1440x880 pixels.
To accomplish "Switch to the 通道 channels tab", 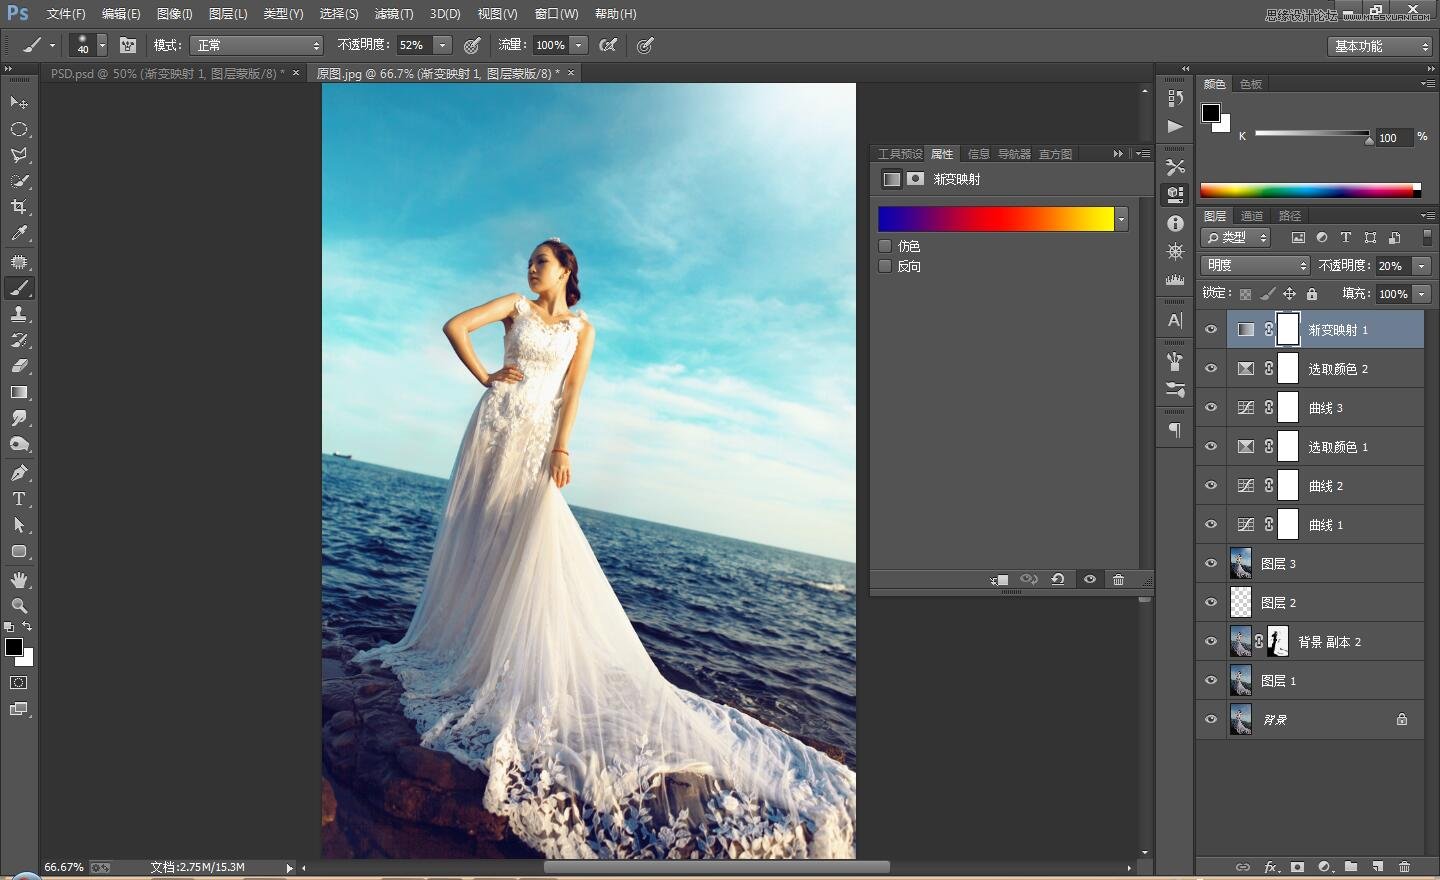I will tap(1251, 216).
